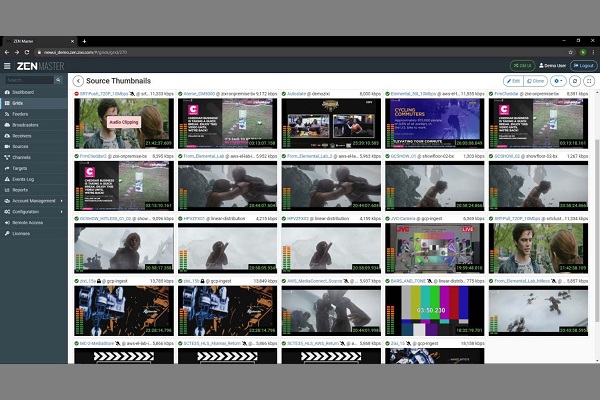Open the JVC-Camera source link
This screenshot has height=400, width=600.
coord(403,219)
